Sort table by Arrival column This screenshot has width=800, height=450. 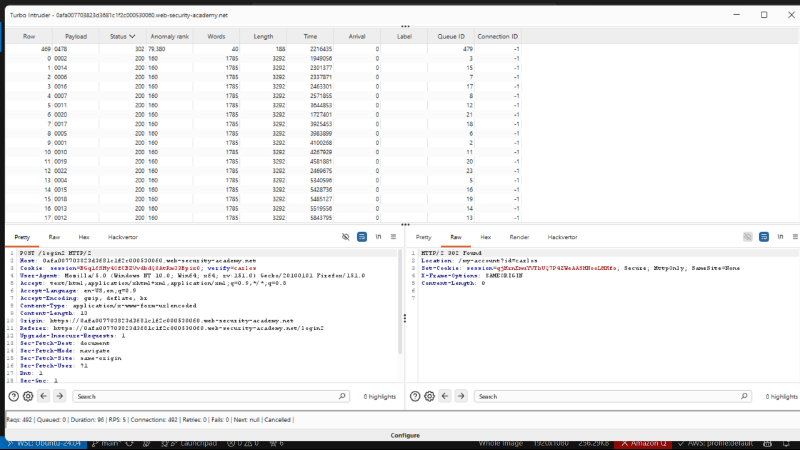357,36
